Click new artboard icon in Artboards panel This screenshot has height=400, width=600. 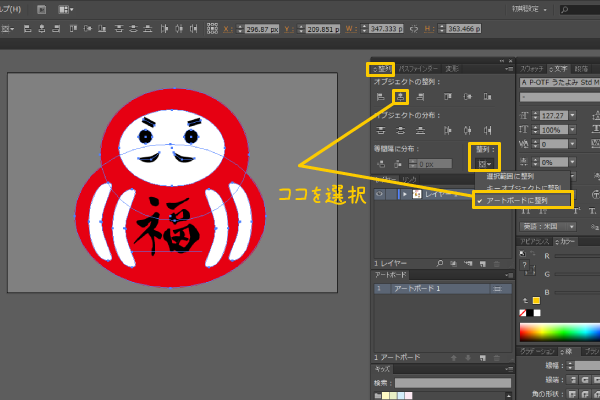(485, 357)
